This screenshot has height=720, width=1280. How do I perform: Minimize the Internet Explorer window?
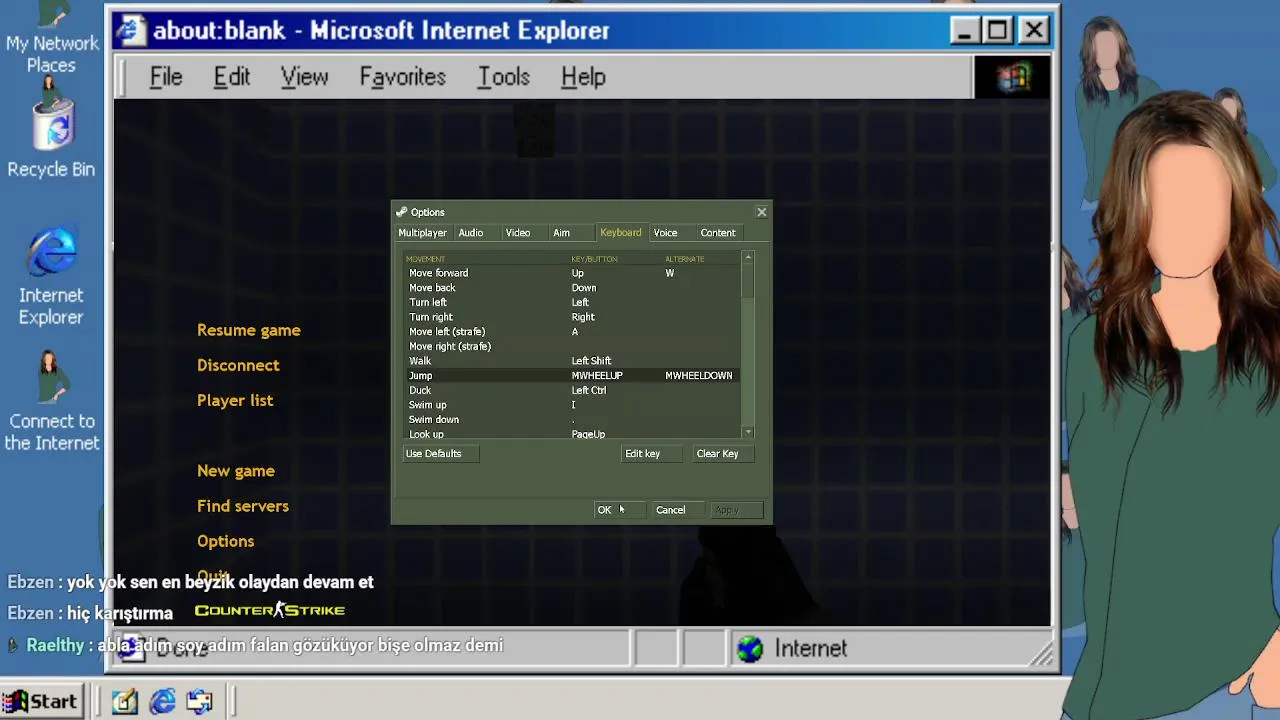click(x=964, y=30)
